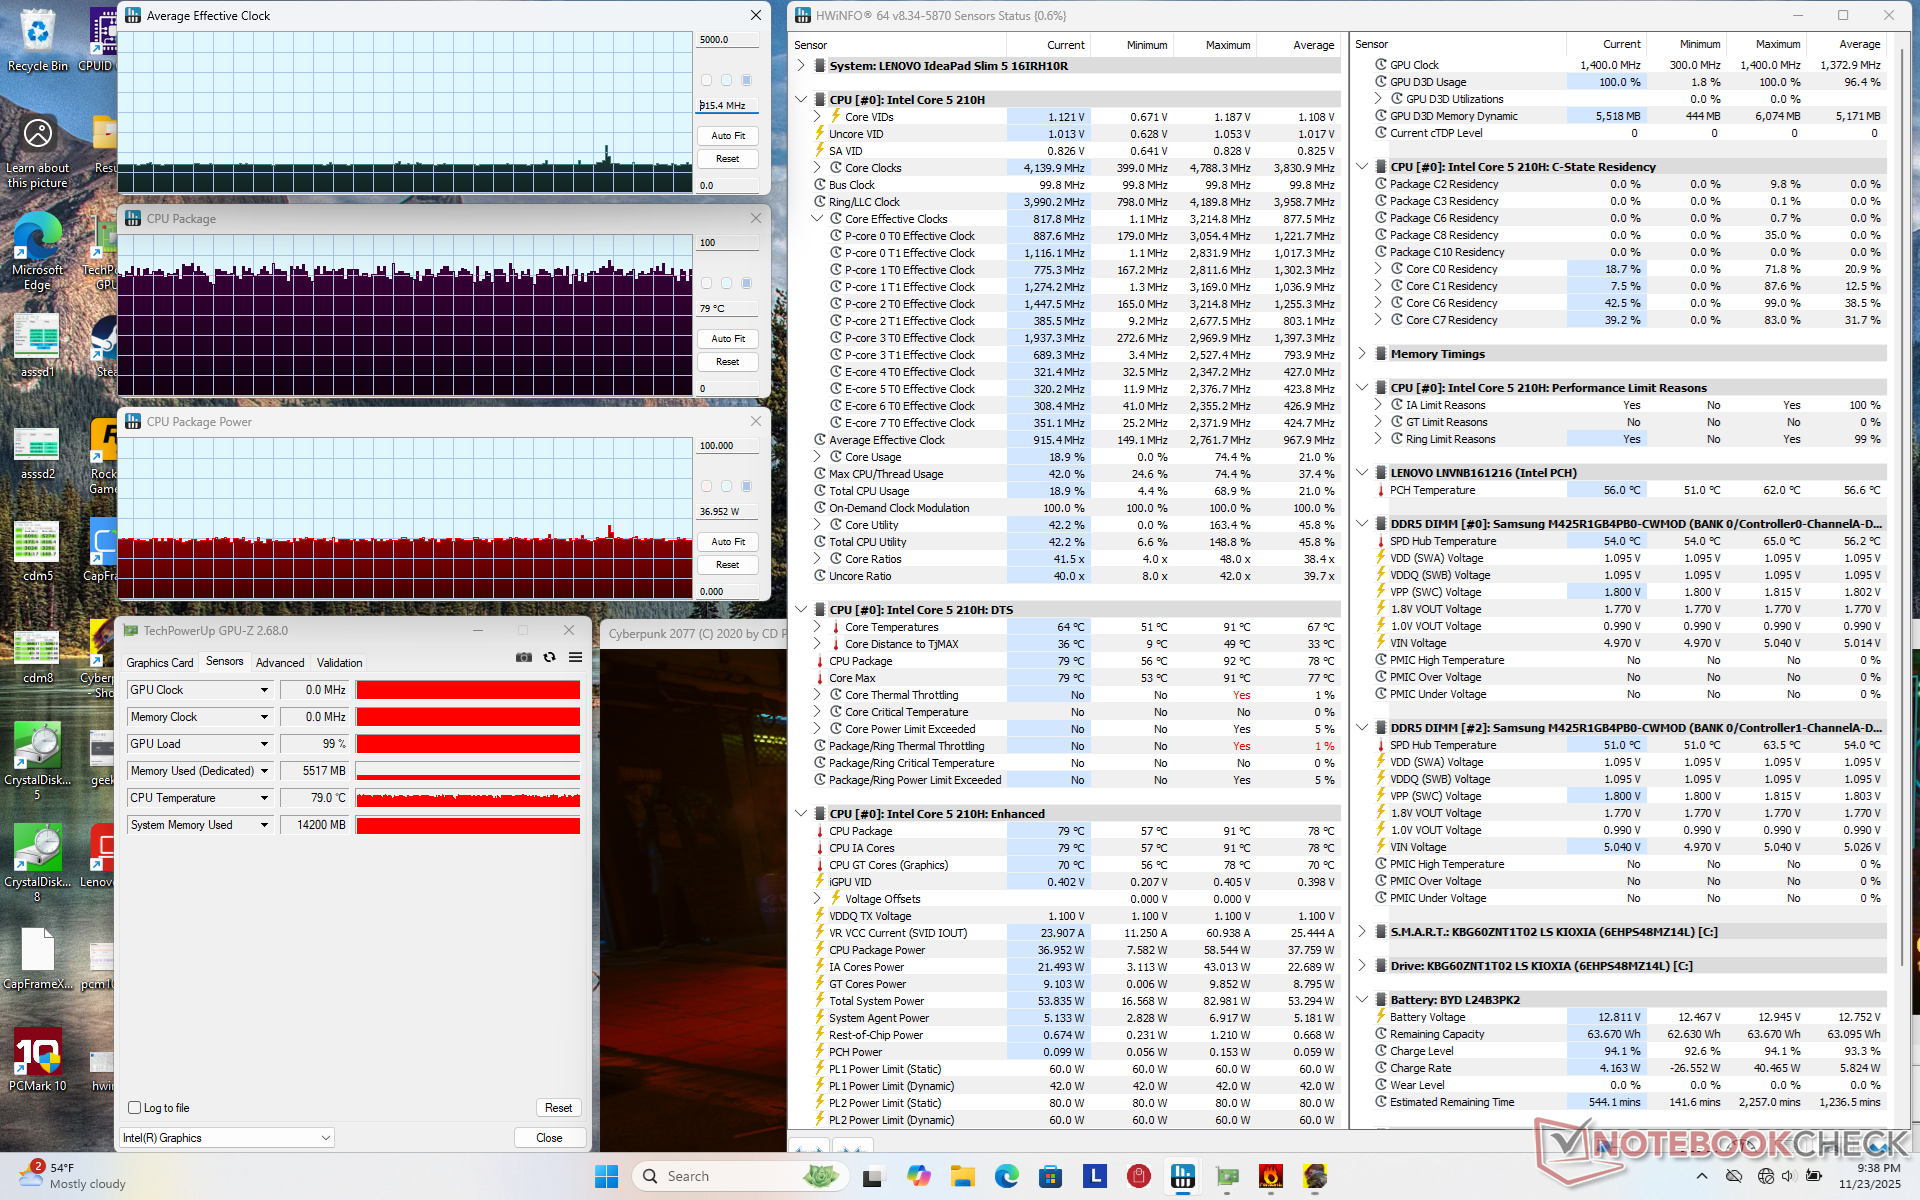Switch to the Graphics Card tab

click(159, 663)
